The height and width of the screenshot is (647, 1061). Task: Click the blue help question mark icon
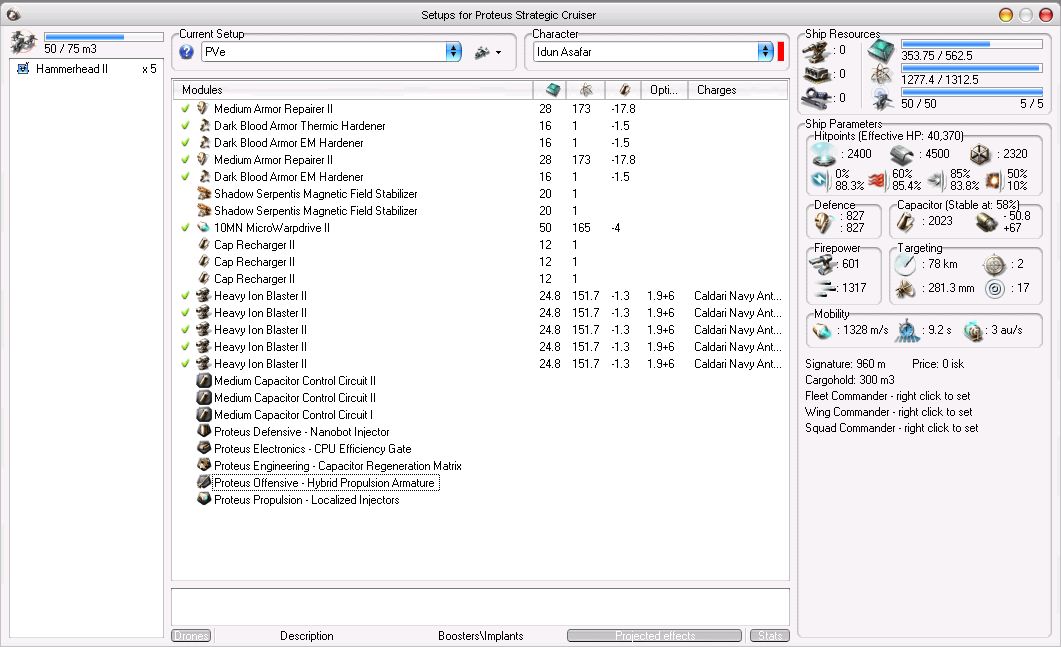186,52
